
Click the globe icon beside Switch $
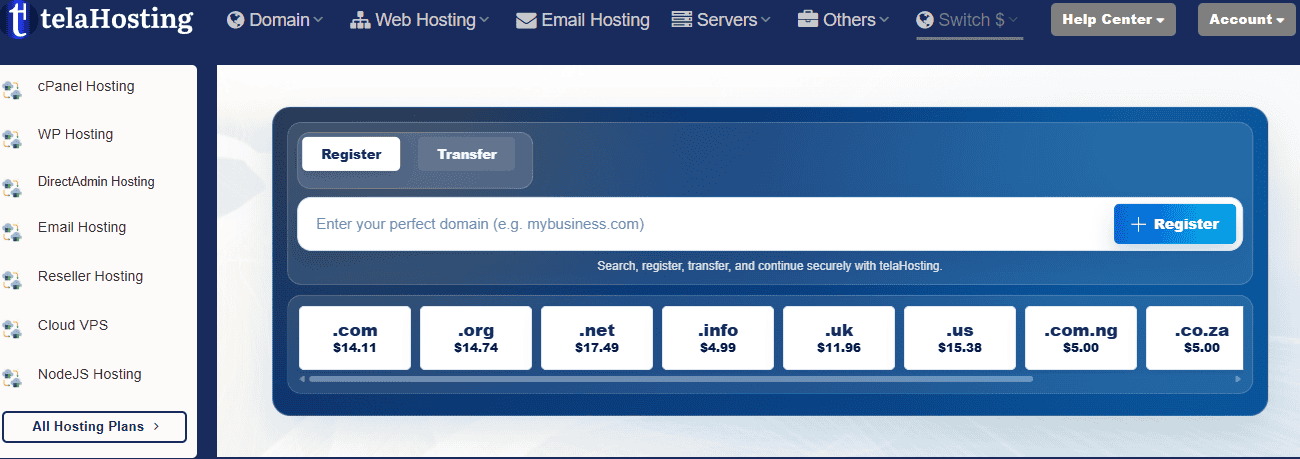(925, 20)
